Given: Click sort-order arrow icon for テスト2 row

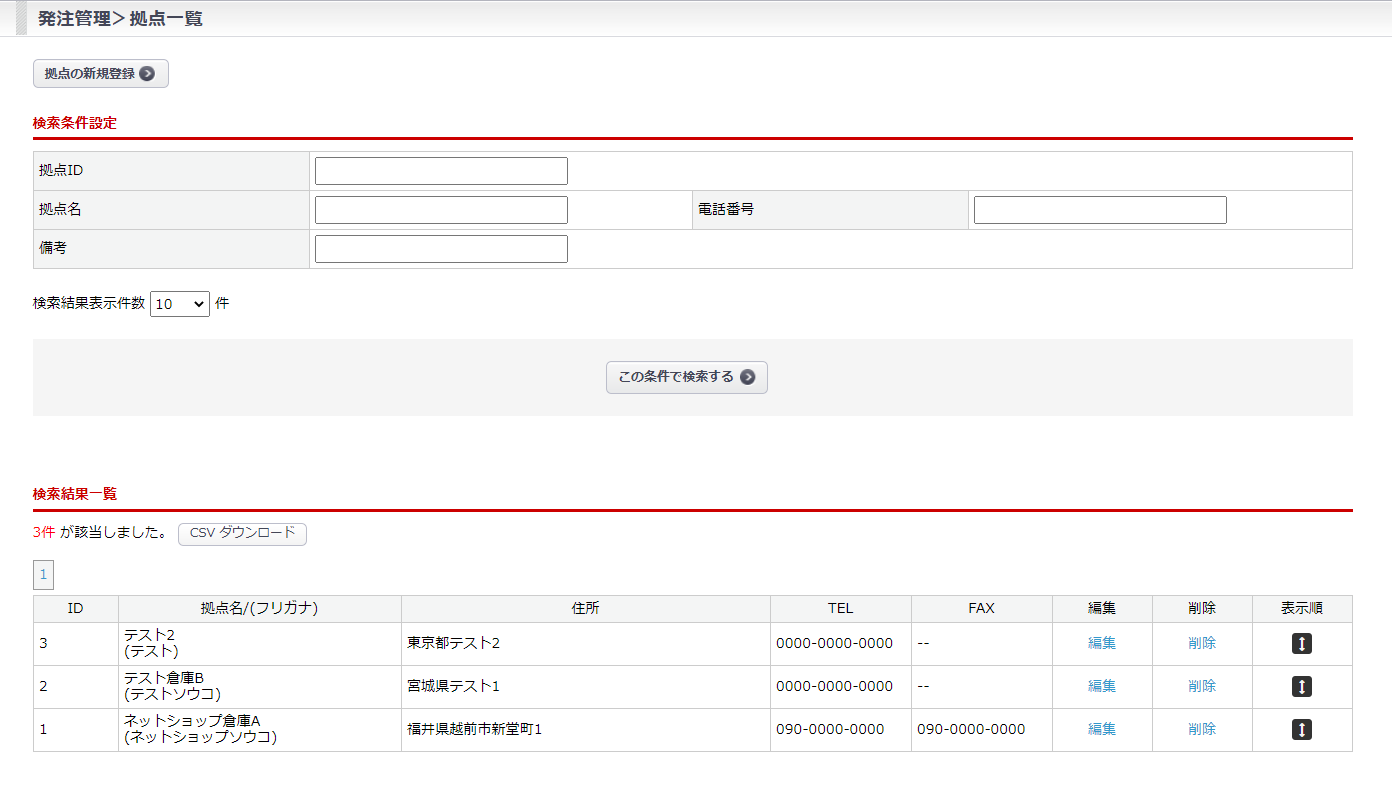Looking at the screenshot, I should tap(1301, 644).
